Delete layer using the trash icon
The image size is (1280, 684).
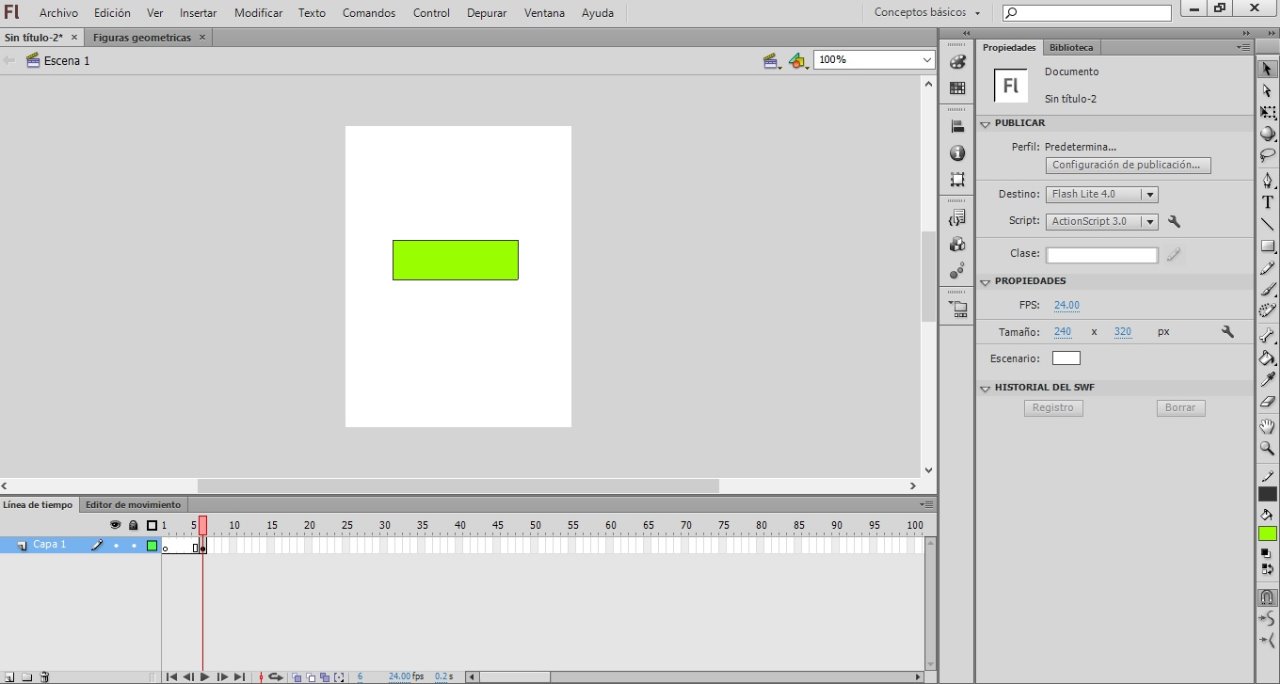pos(45,677)
